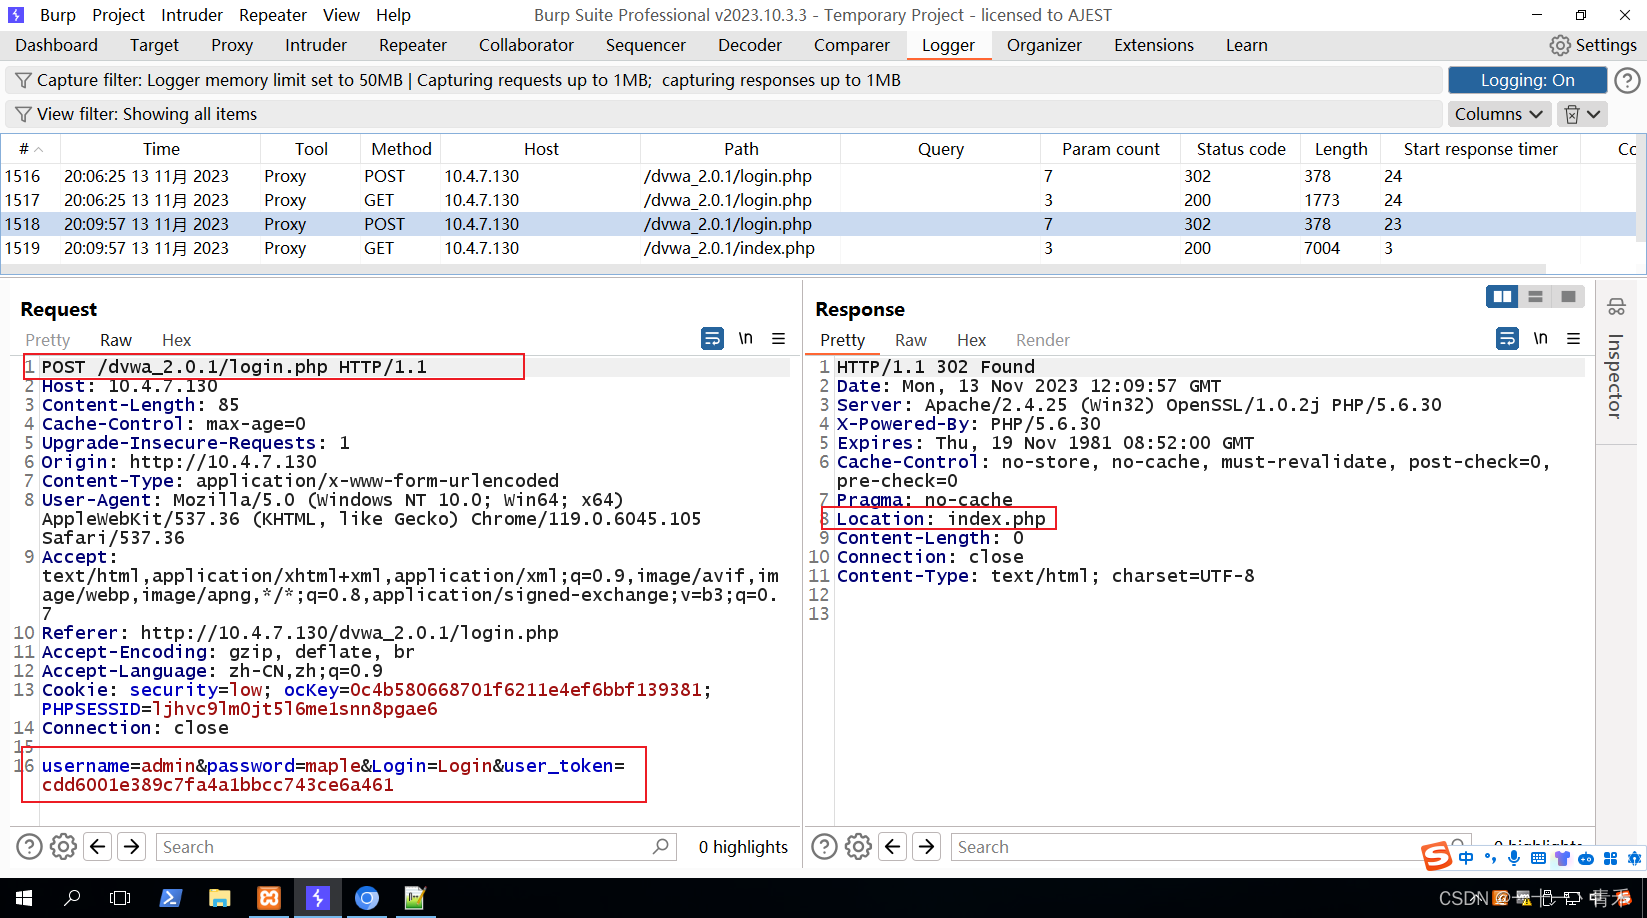Click the view filter bar text
Viewport: 1647px width, 918px height.
pos(147,114)
